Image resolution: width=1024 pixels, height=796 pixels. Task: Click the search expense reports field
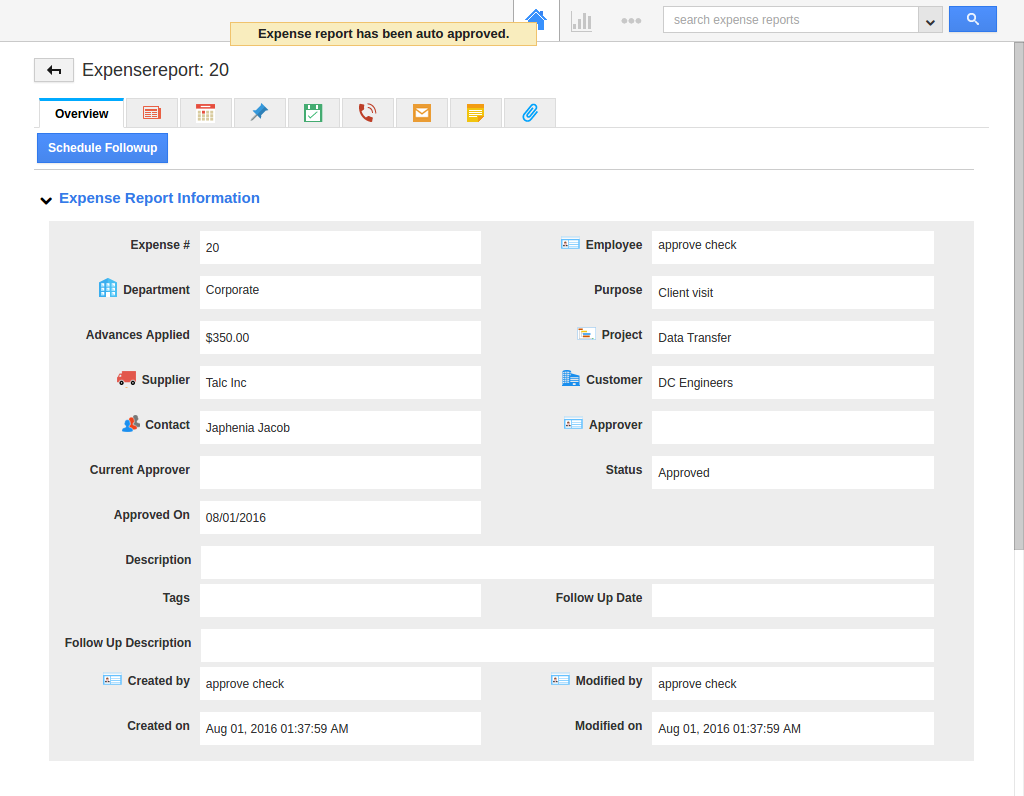tap(790, 20)
